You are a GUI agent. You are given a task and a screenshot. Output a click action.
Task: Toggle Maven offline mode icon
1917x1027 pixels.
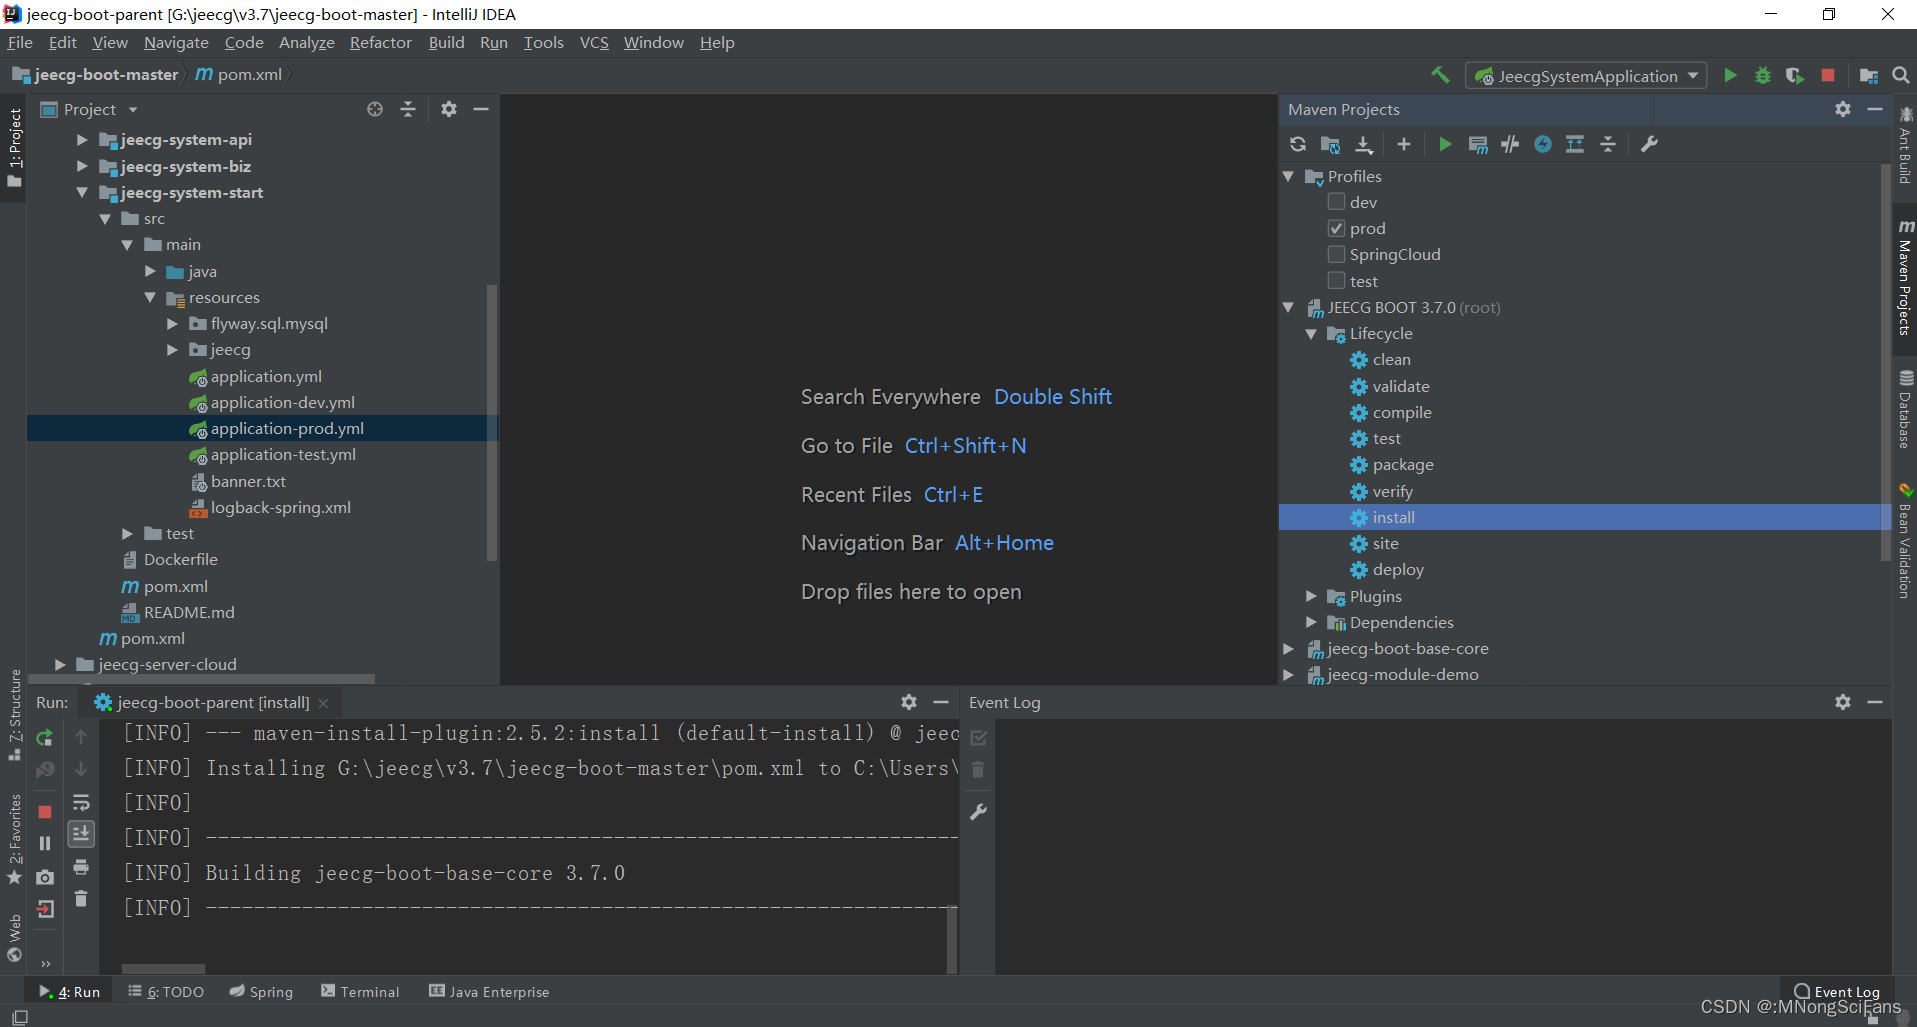point(1510,144)
